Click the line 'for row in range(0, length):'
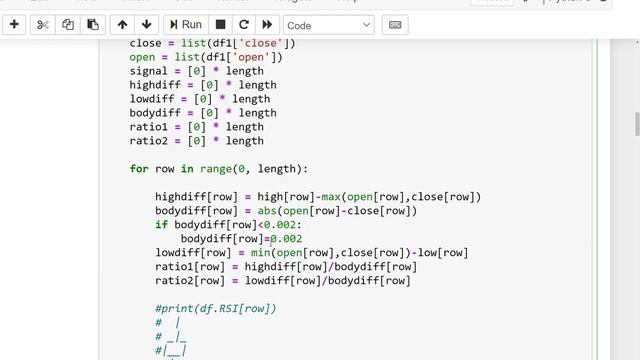This screenshot has width=640, height=360. tap(218, 169)
